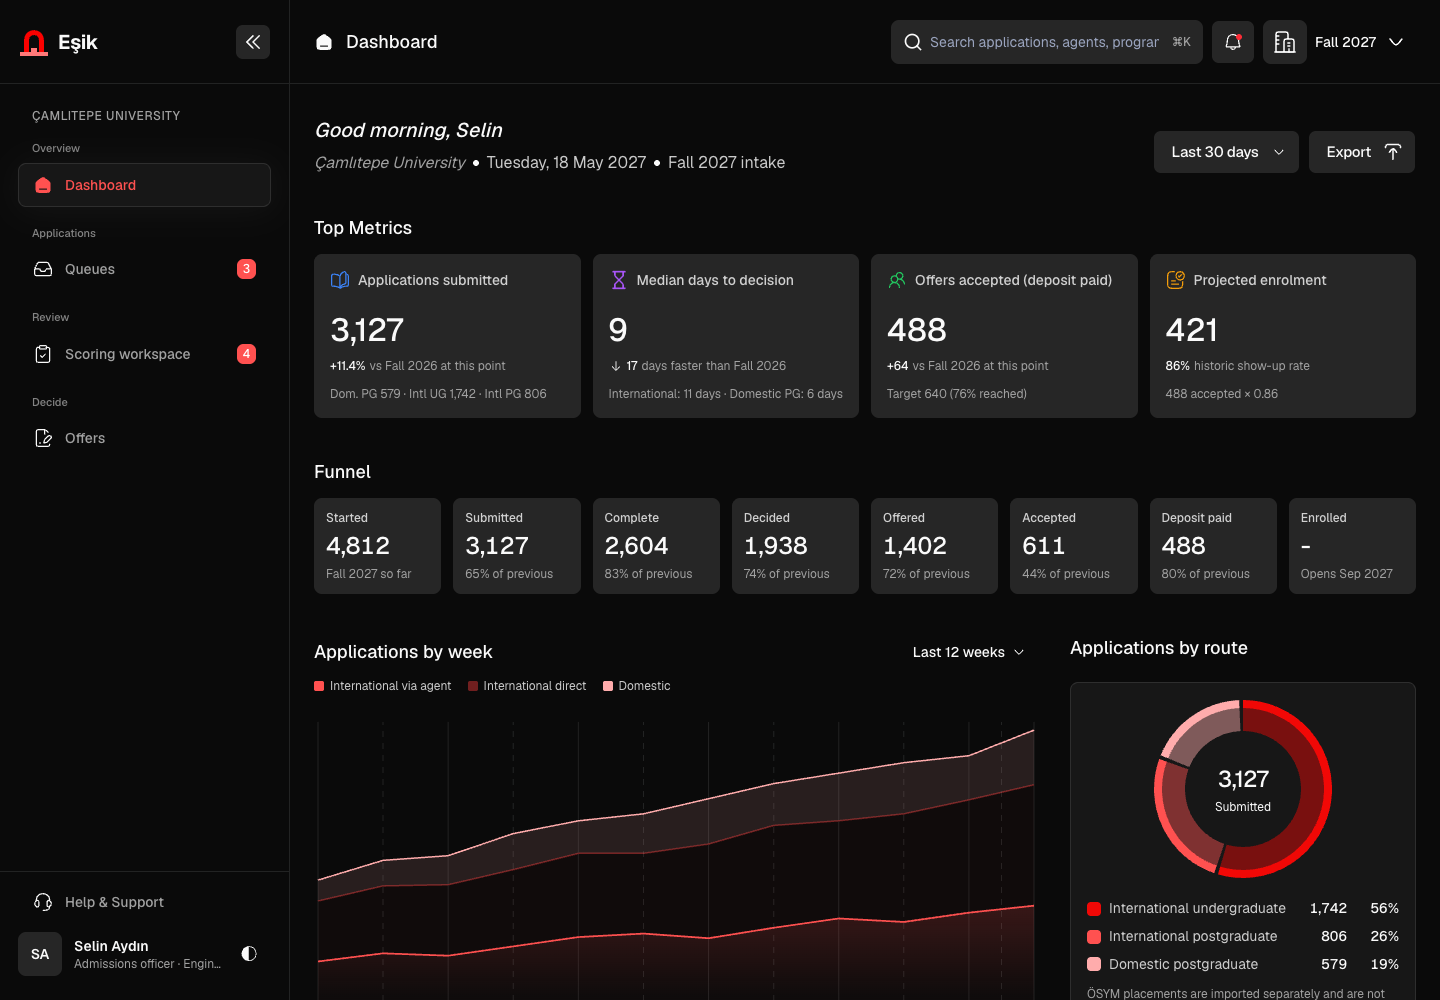Click the Eşik logo icon
The height and width of the screenshot is (1000, 1440).
(34, 42)
